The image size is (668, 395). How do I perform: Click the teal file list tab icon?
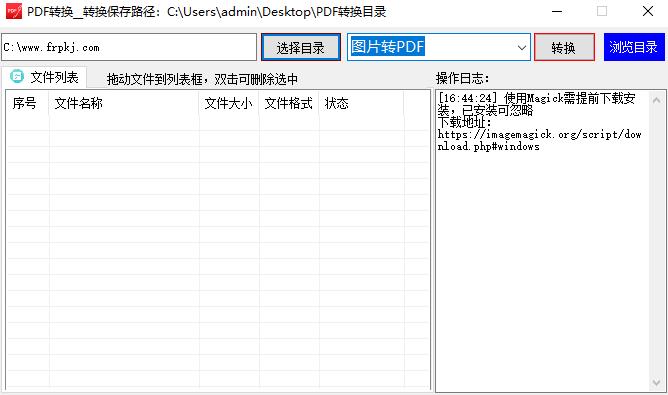(17, 77)
